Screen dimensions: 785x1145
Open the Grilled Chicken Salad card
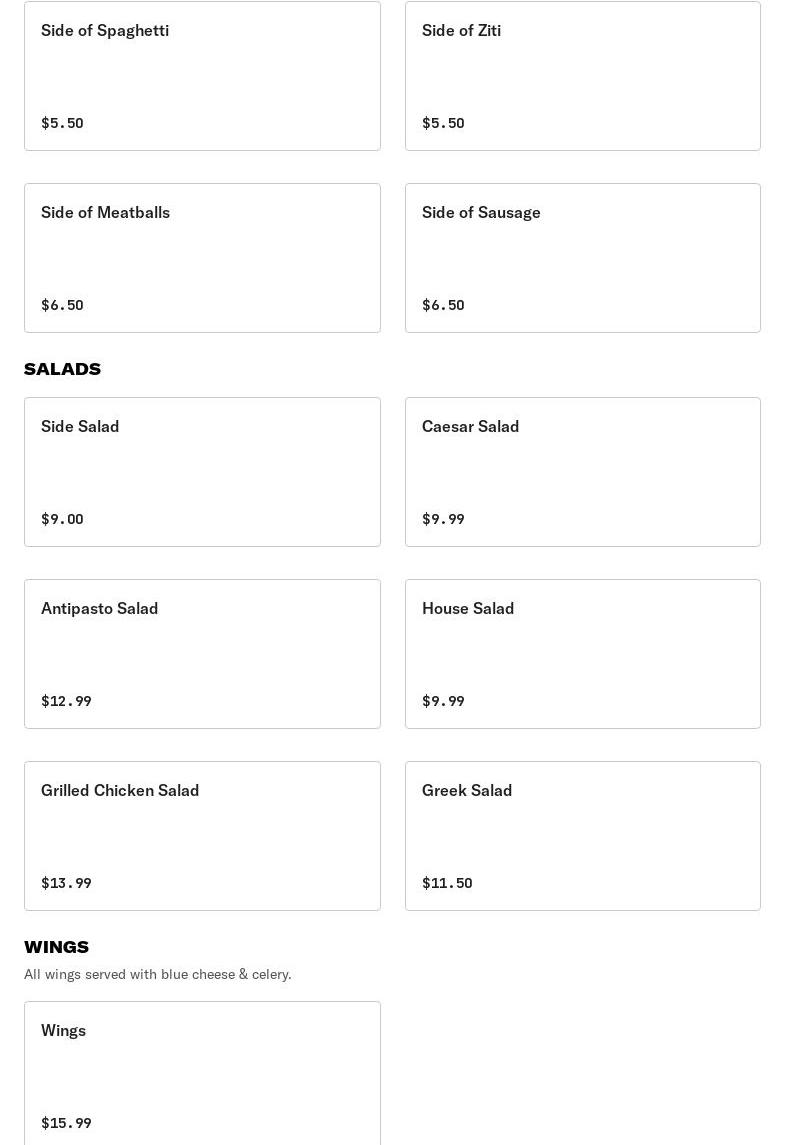pyautogui.click(x=202, y=835)
